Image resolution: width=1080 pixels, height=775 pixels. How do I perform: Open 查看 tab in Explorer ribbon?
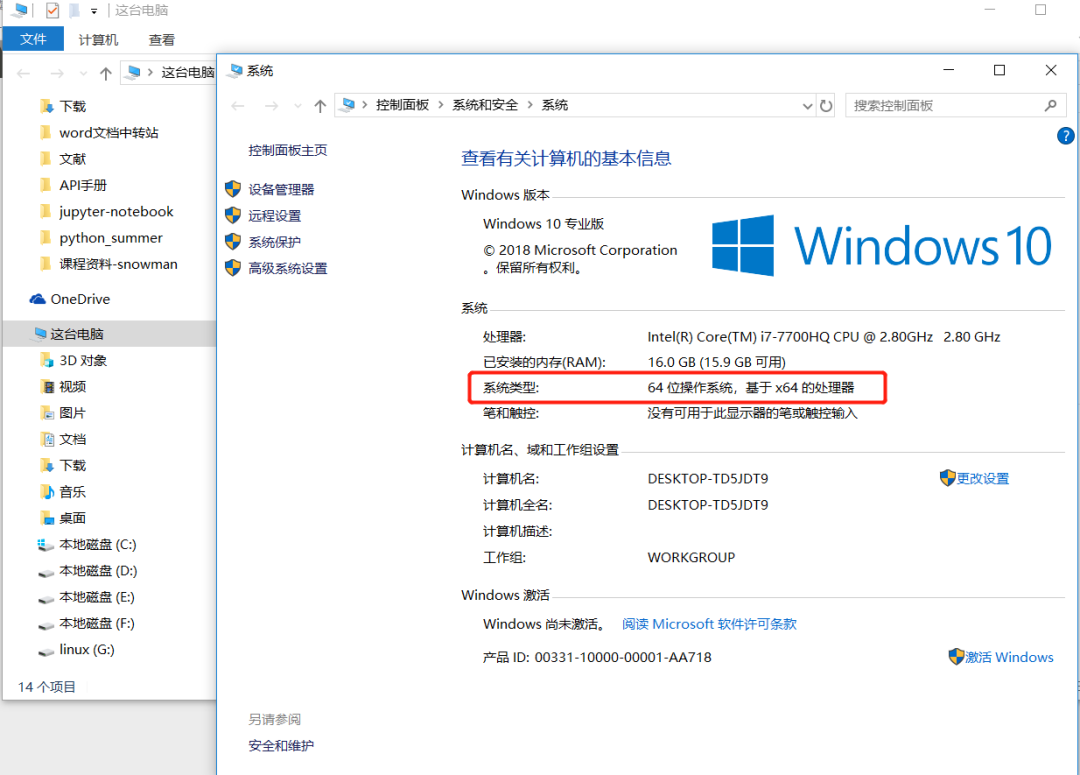pyautogui.click(x=162, y=40)
